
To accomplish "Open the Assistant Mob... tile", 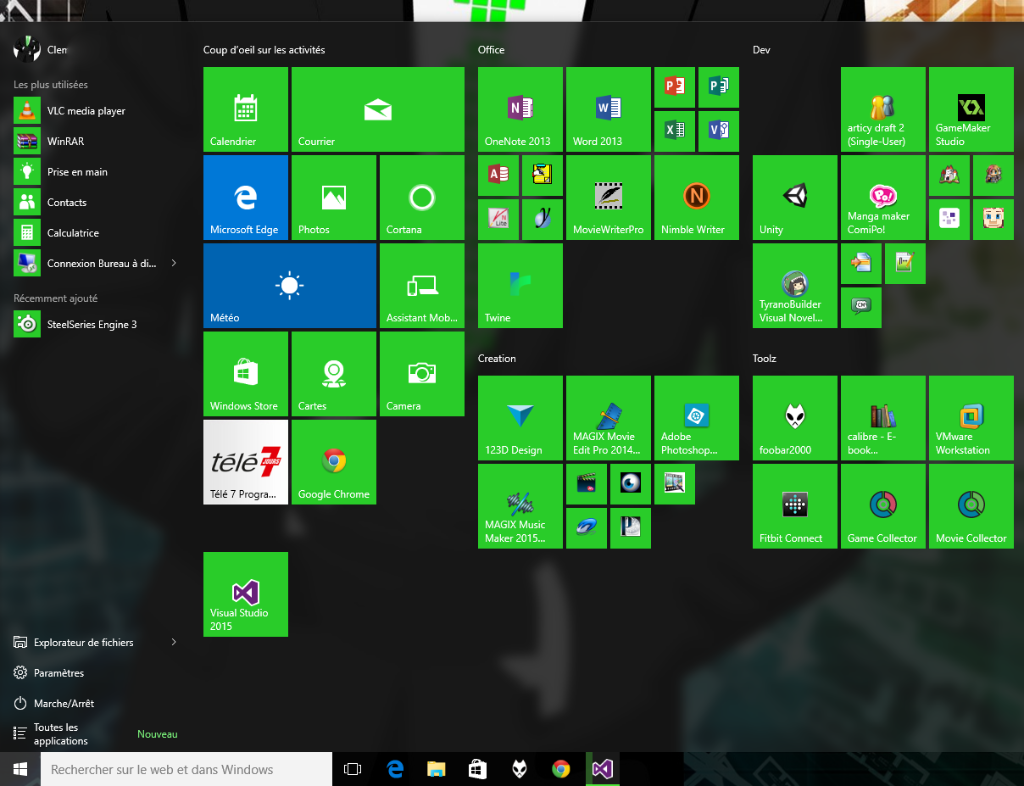I will pos(422,285).
